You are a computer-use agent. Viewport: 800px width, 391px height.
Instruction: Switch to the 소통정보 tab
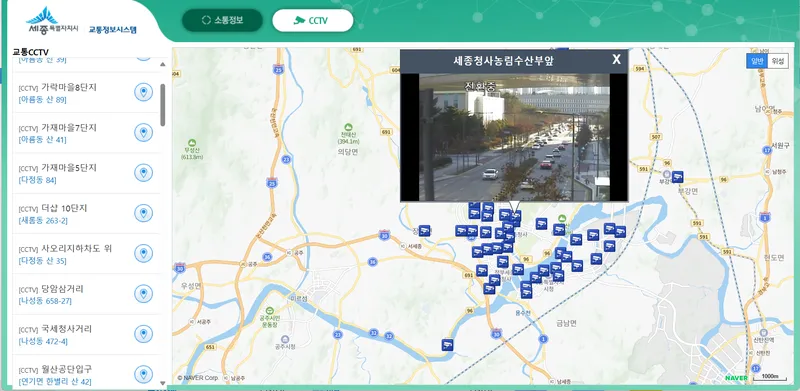point(222,20)
